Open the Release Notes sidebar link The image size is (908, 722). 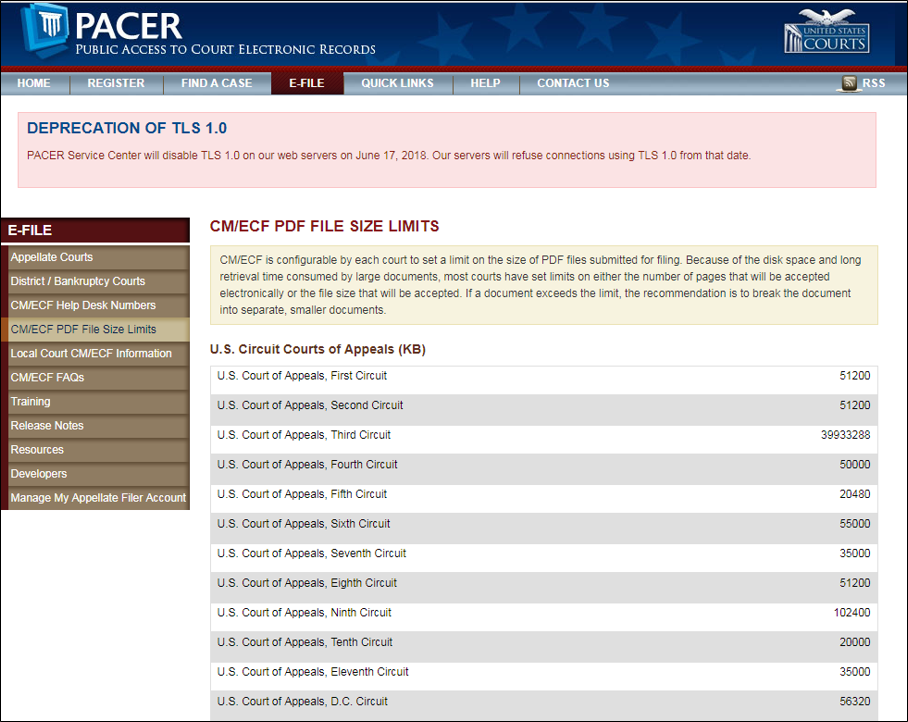click(98, 426)
